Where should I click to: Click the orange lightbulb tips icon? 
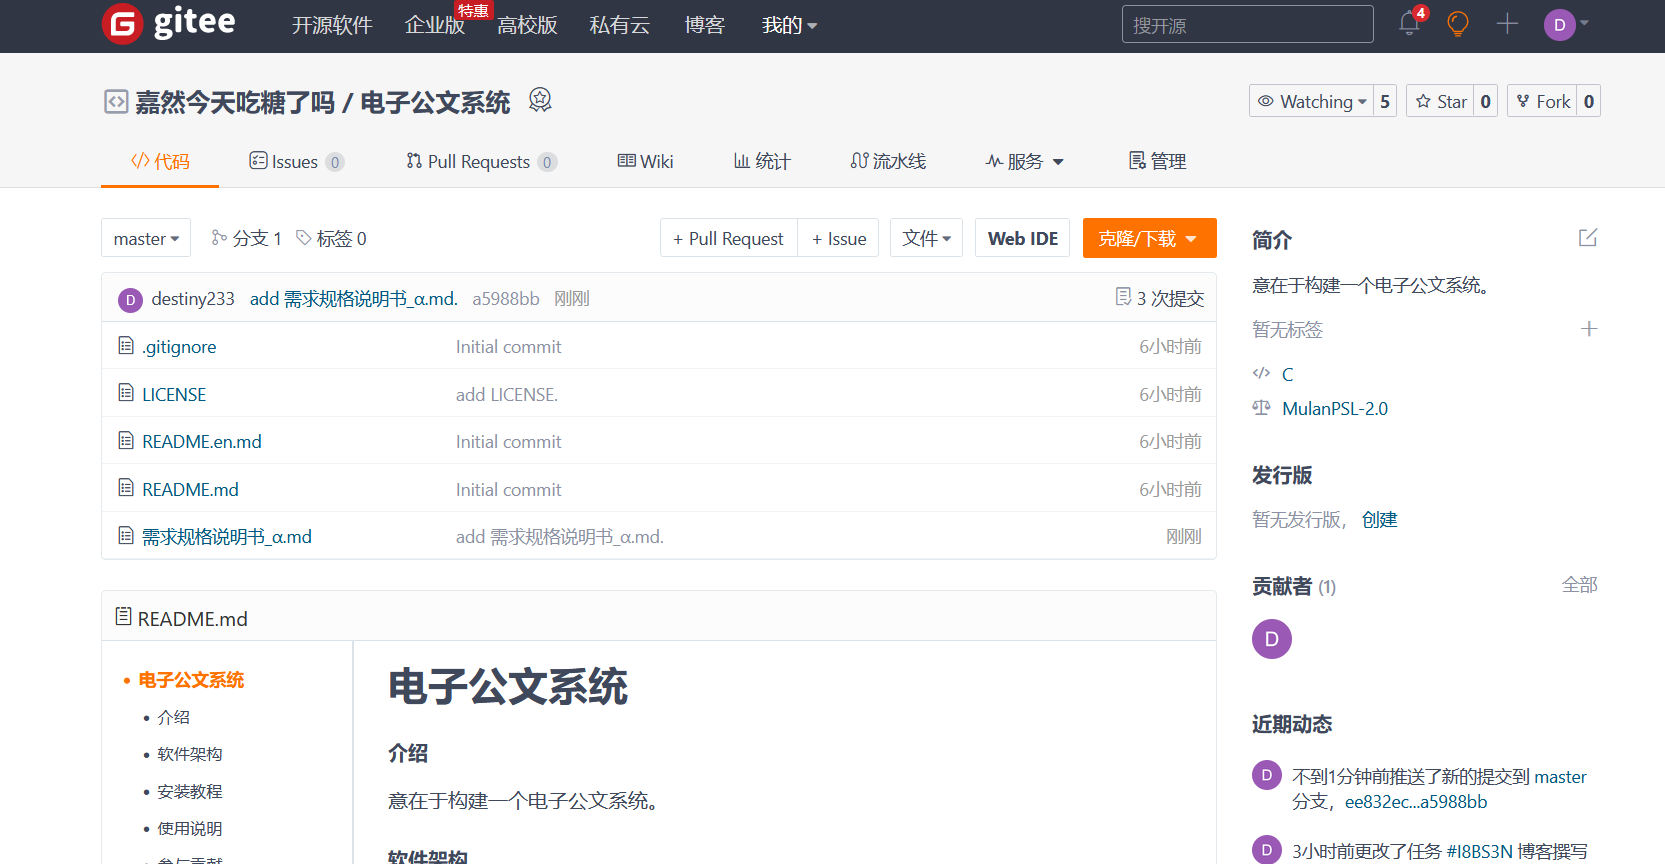[1458, 24]
